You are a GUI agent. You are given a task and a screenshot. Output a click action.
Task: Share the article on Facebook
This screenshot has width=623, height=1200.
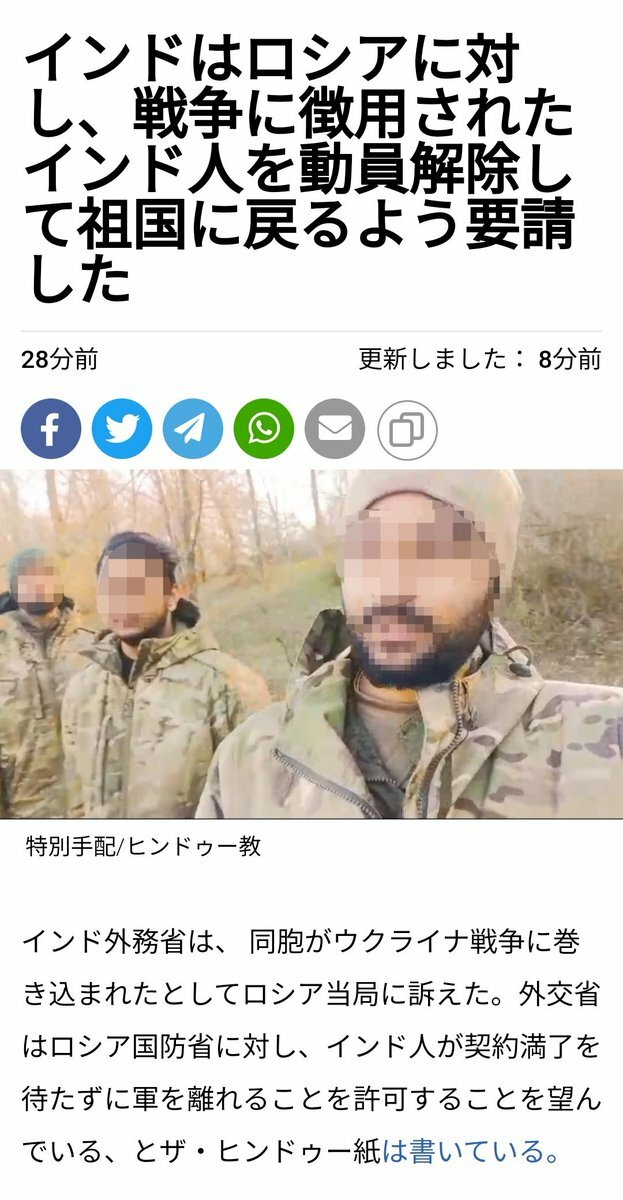pyautogui.click(x=50, y=430)
